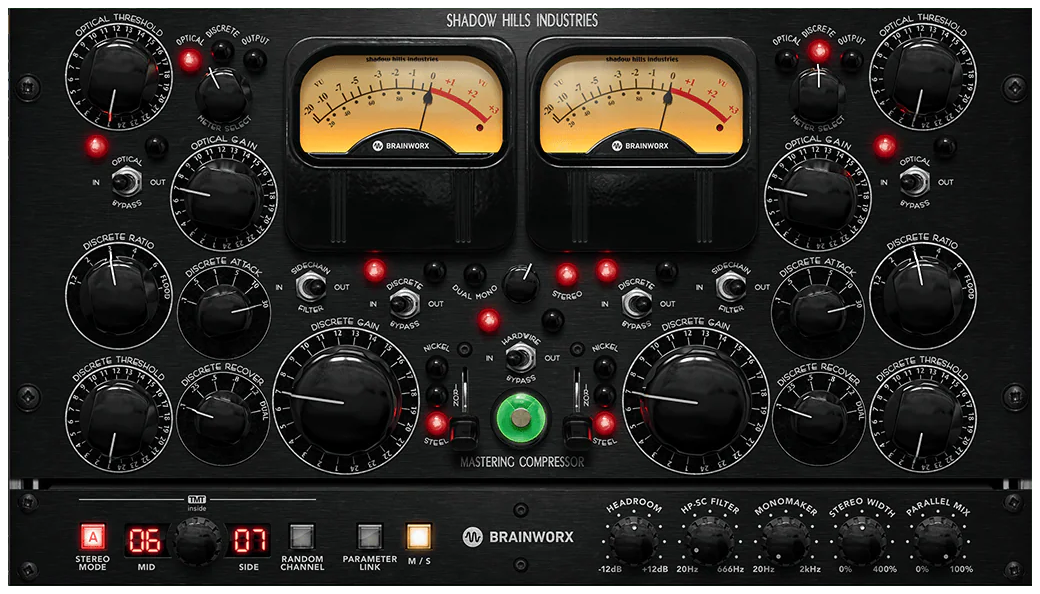The height and width of the screenshot is (594, 1040).
Task: Click the Parallel Mix knob
Action: (938, 540)
